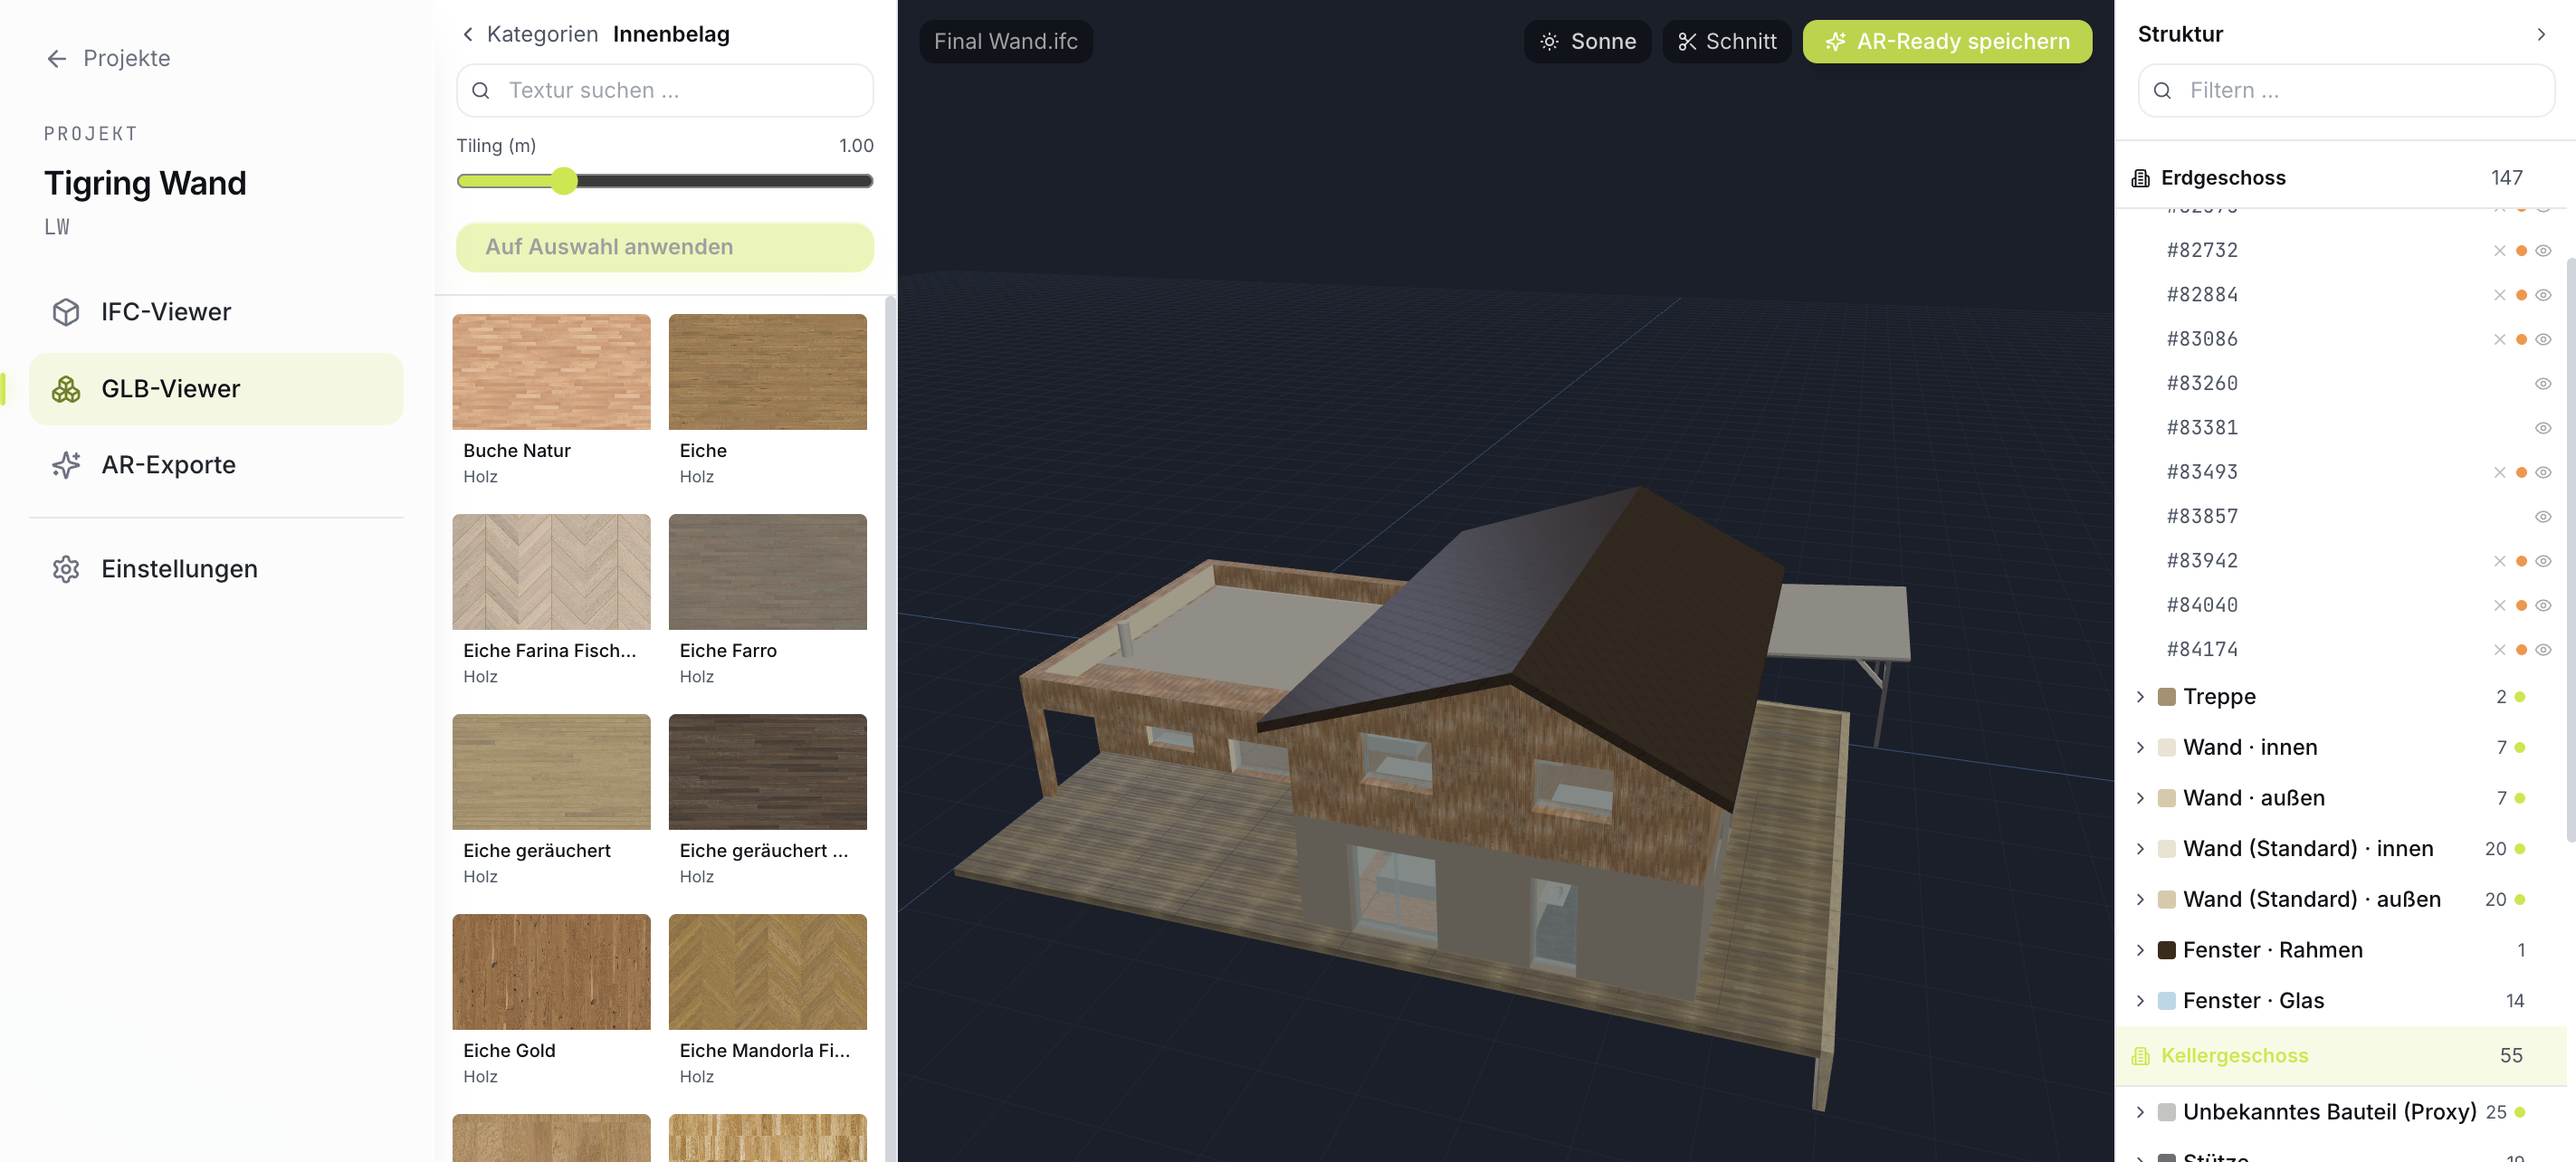Hide element #83942 via eye icon

pyautogui.click(x=2543, y=561)
